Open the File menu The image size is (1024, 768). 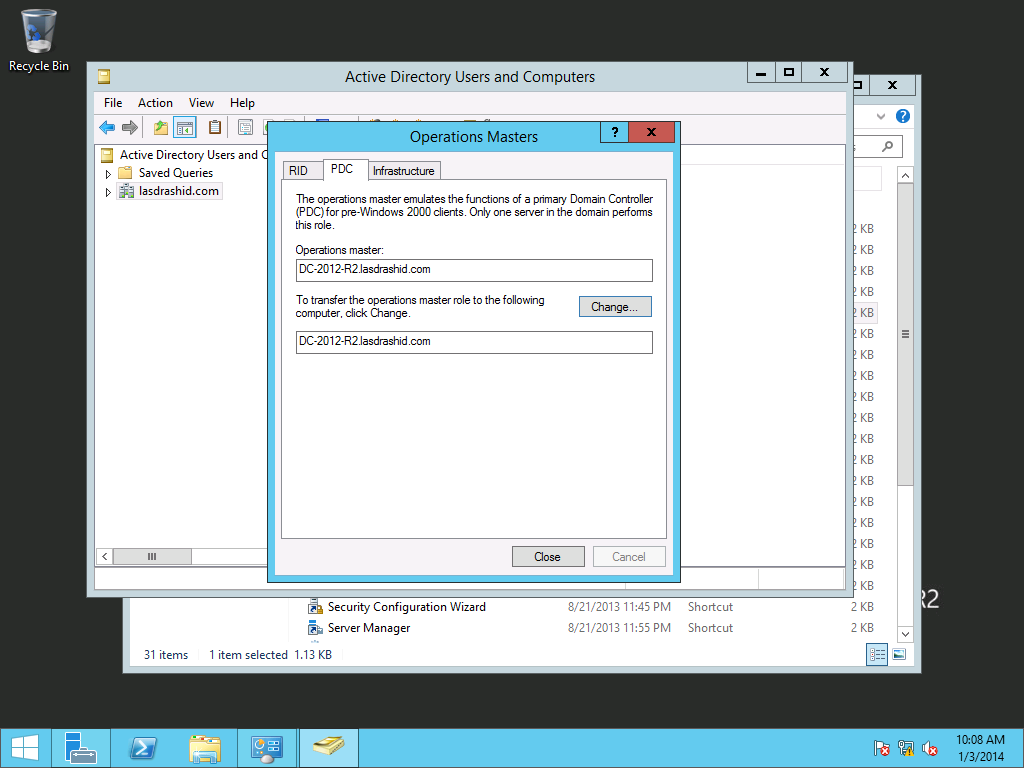[x=113, y=103]
